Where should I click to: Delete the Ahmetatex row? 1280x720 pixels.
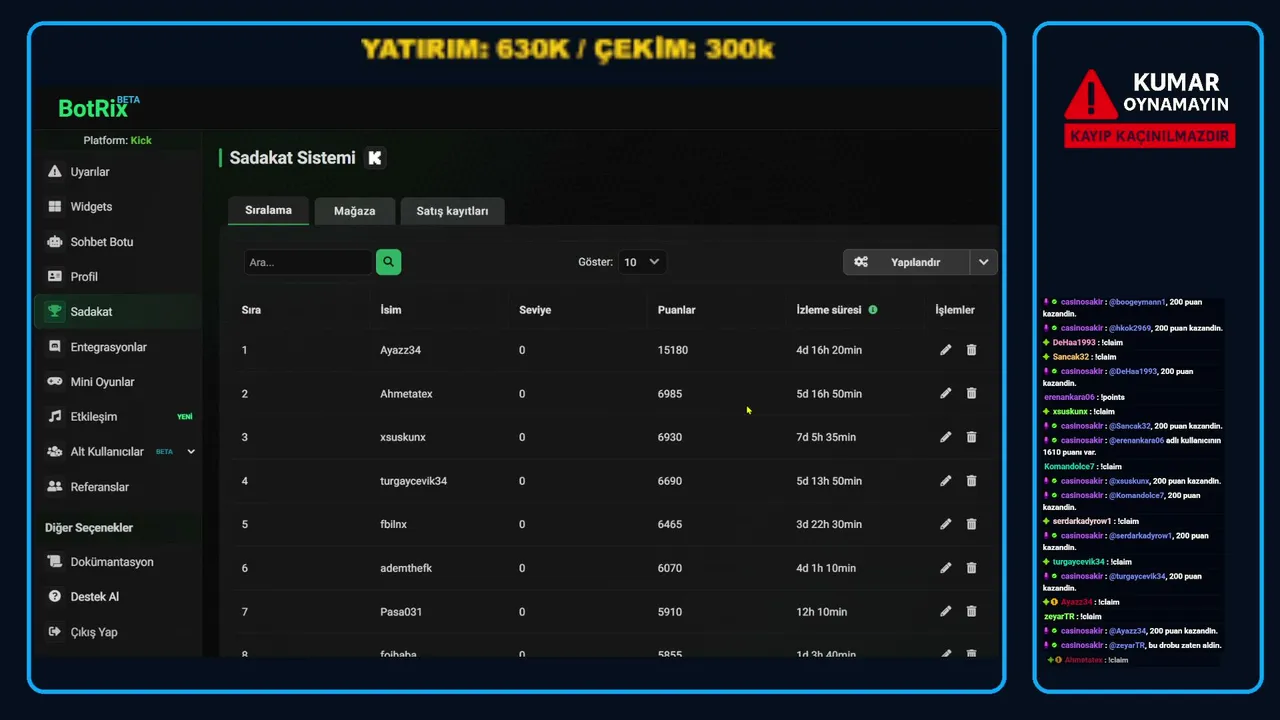point(971,394)
